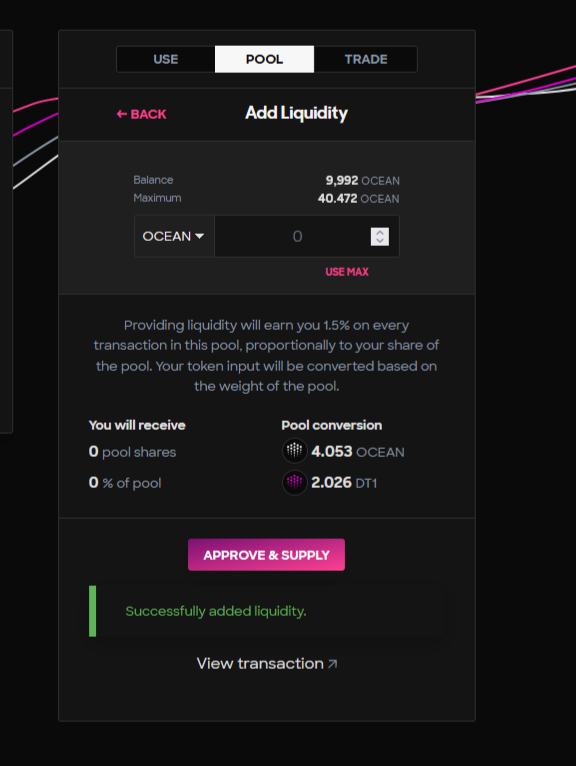Screen dimensions: 576x766
Task: Click the external link arrow beside View transaction
Action: 333,664
